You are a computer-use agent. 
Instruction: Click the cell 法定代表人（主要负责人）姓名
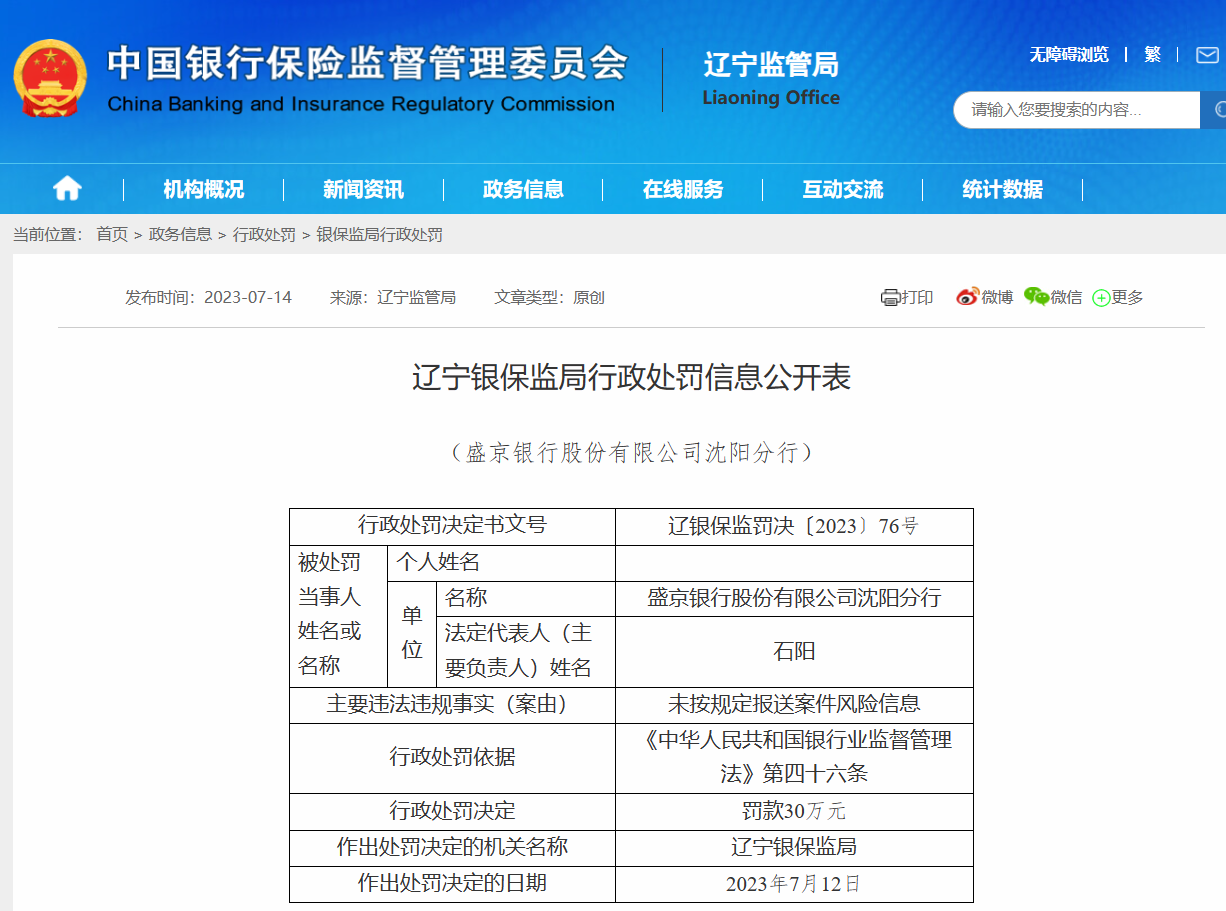point(526,652)
